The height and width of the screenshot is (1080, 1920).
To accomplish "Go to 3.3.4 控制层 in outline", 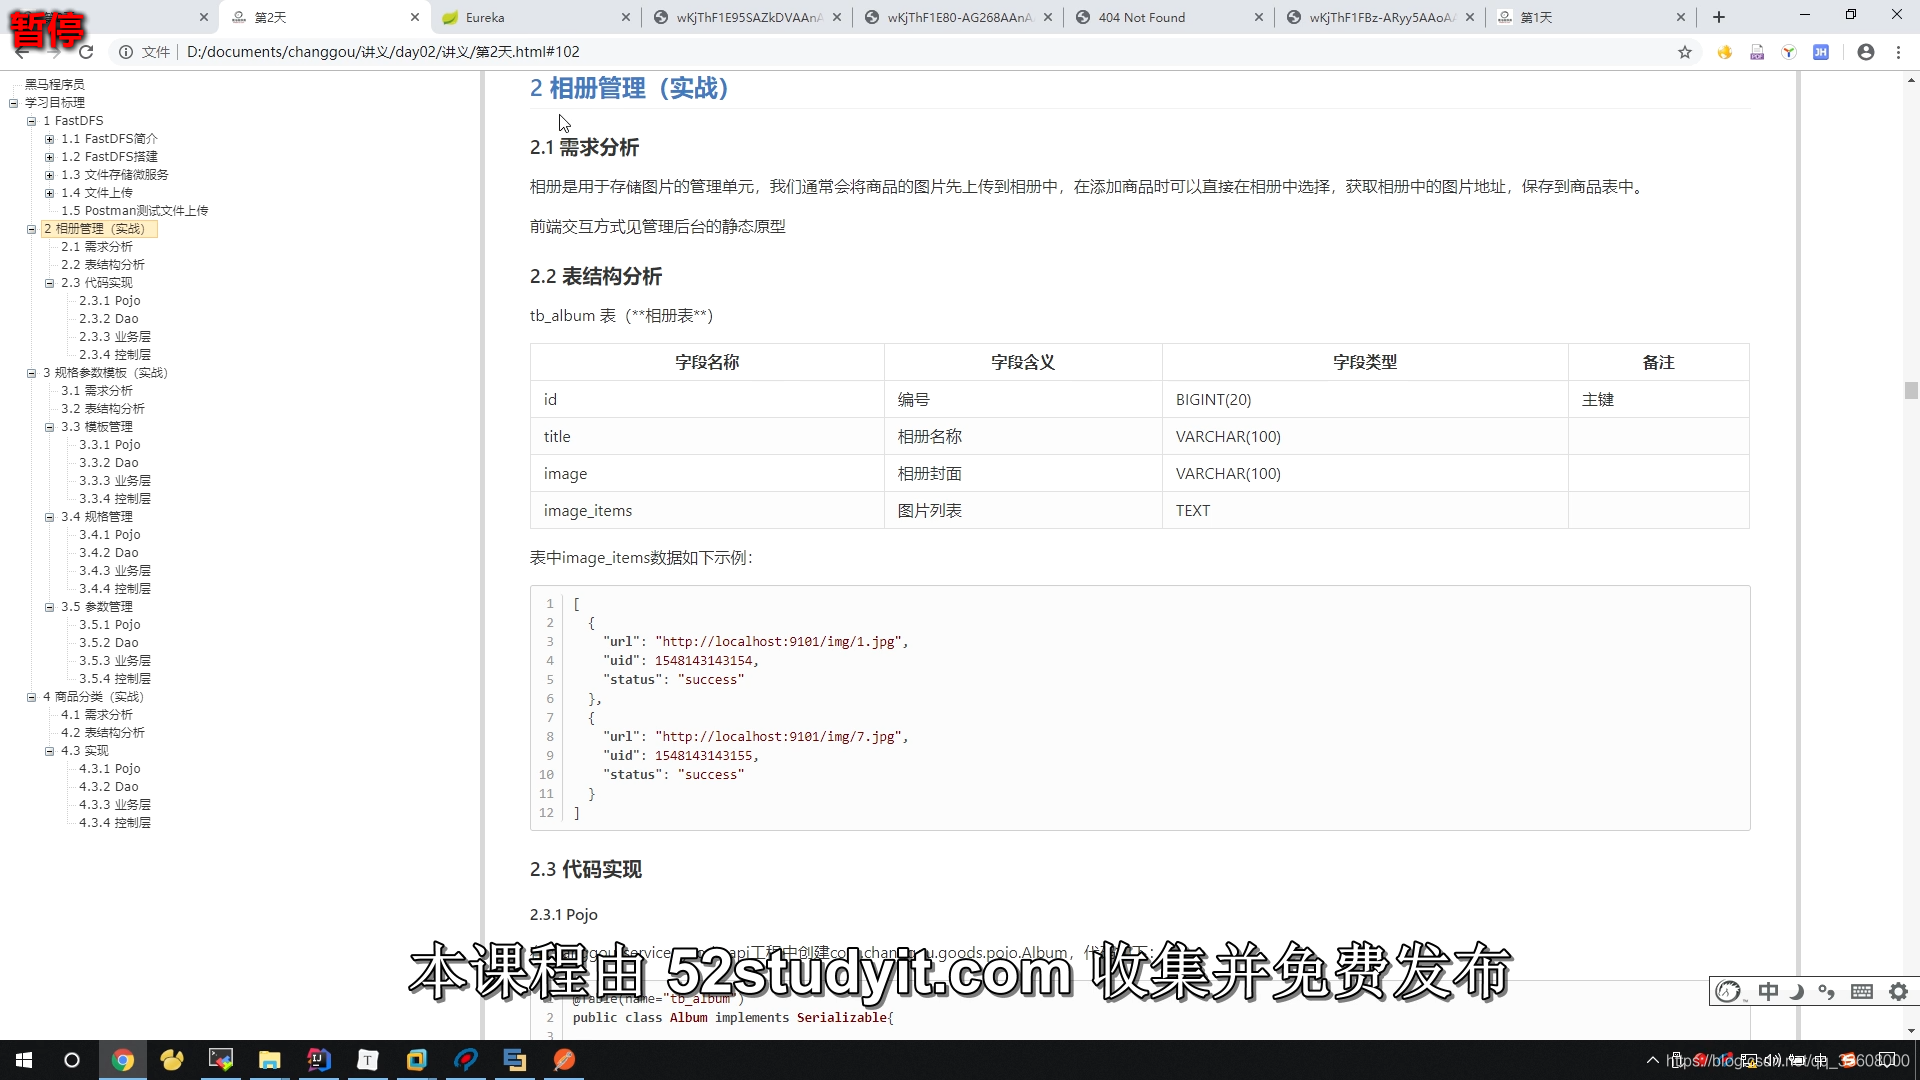I will pyautogui.click(x=115, y=499).
